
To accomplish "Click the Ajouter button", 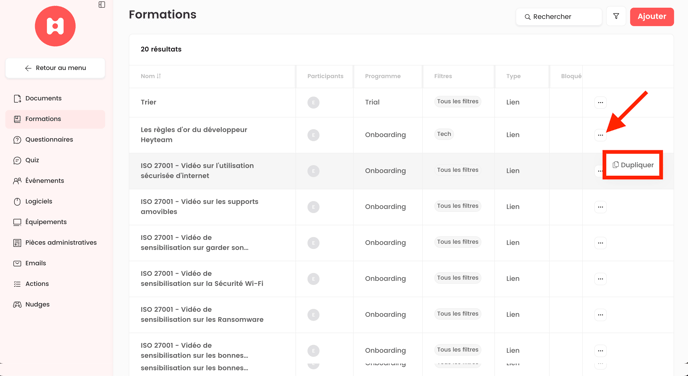I will point(652,17).
